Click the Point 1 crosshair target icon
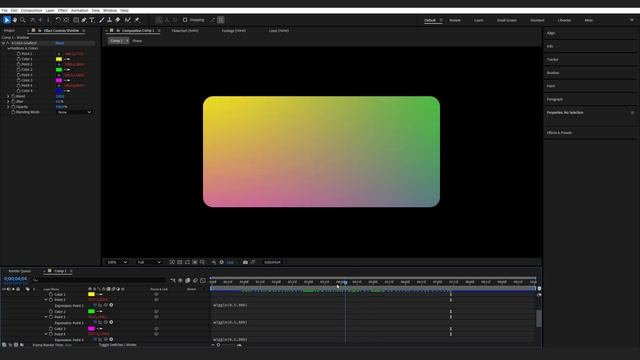Image resolution: width=640 pixels, height=360 pixels. [x=59, y=53]
